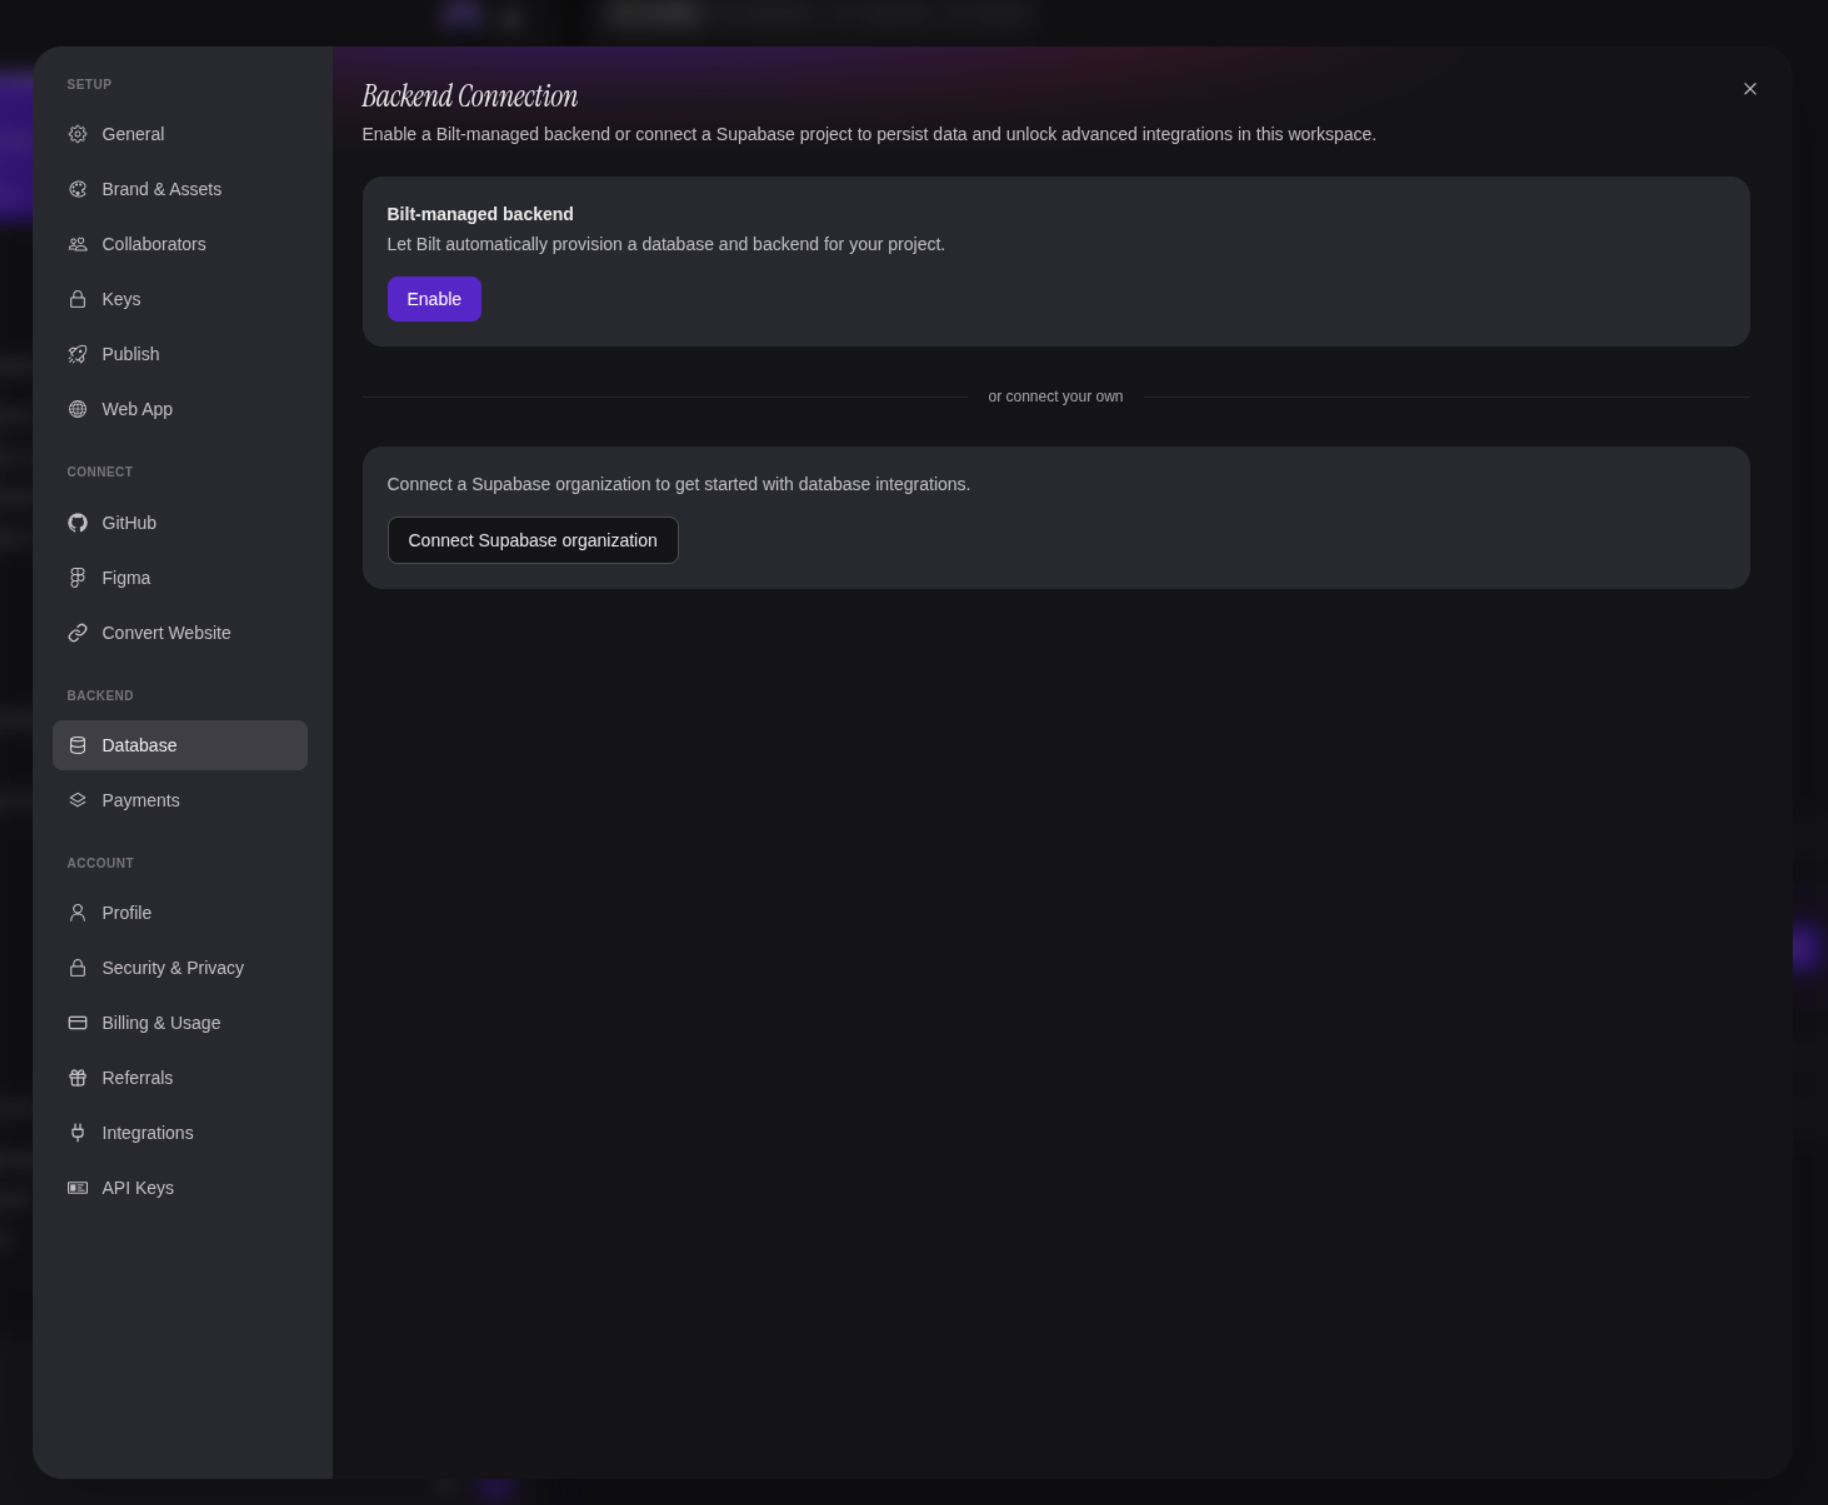The width and height of the screenshot is (1828, 1505).
Task: Click the Figma logo icon
Action: pos(77,578)
